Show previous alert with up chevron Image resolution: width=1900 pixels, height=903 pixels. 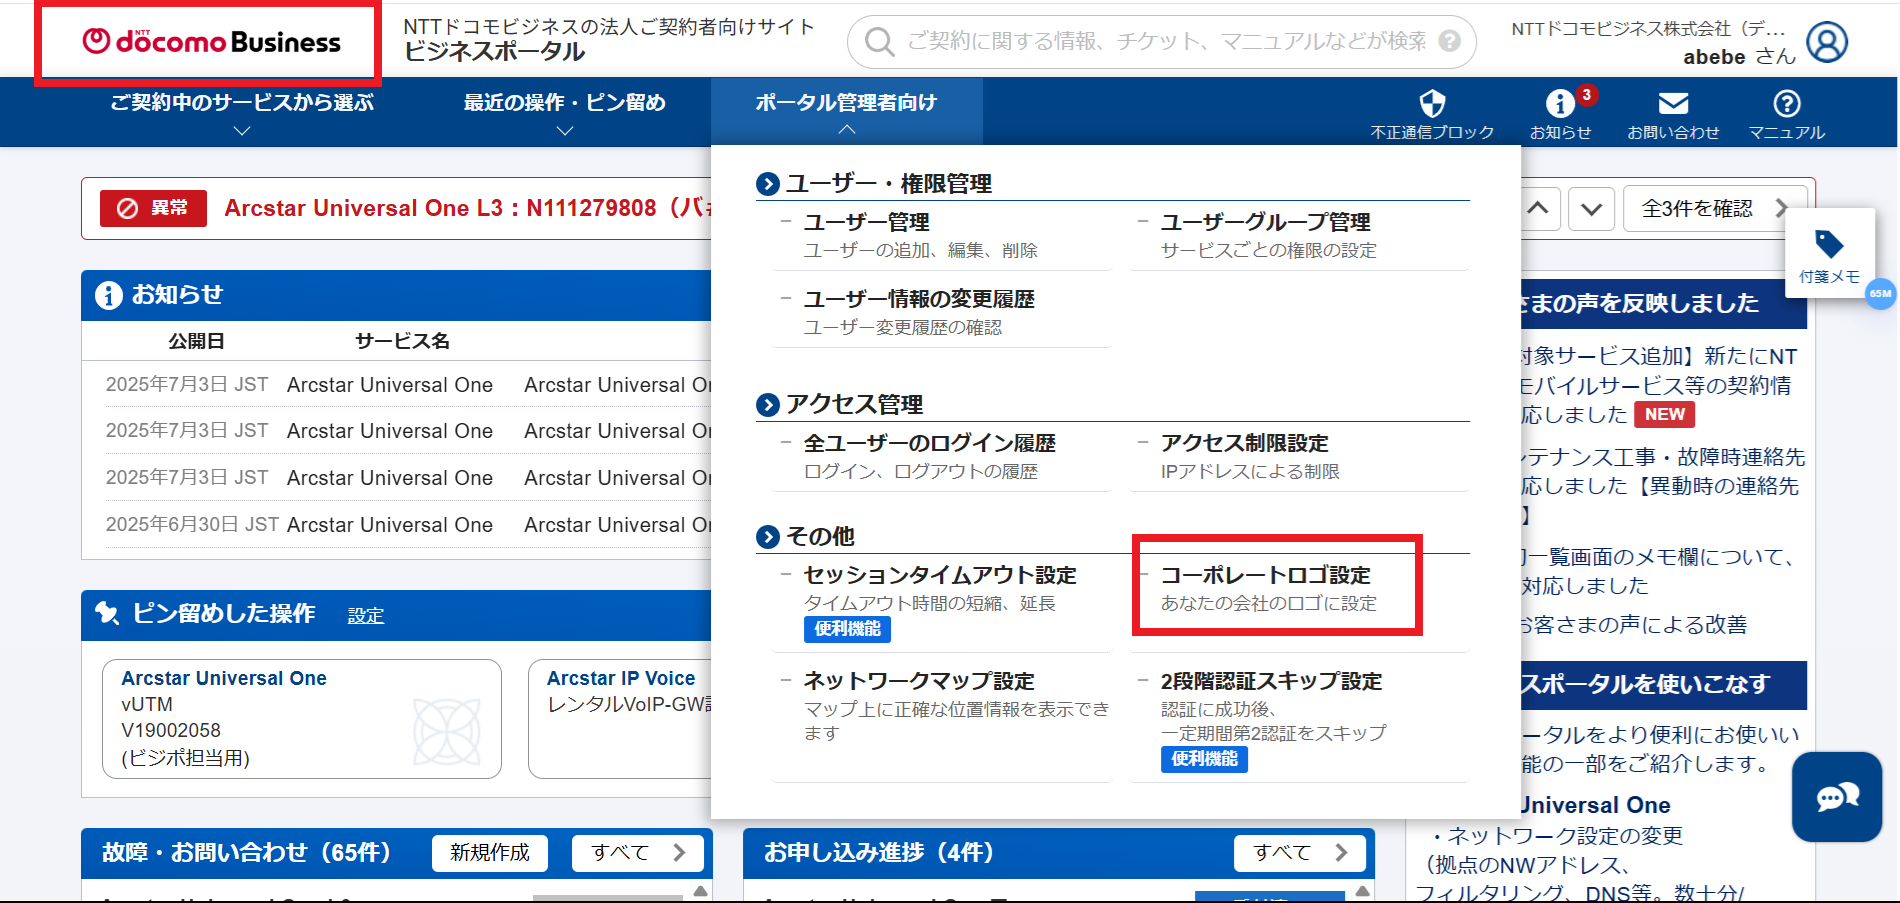click(1538, 209)
